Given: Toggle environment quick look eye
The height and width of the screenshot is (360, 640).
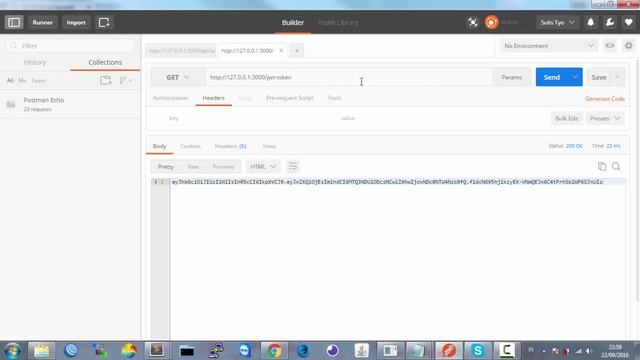Looking at the screenshot, I should coord(610,46).
